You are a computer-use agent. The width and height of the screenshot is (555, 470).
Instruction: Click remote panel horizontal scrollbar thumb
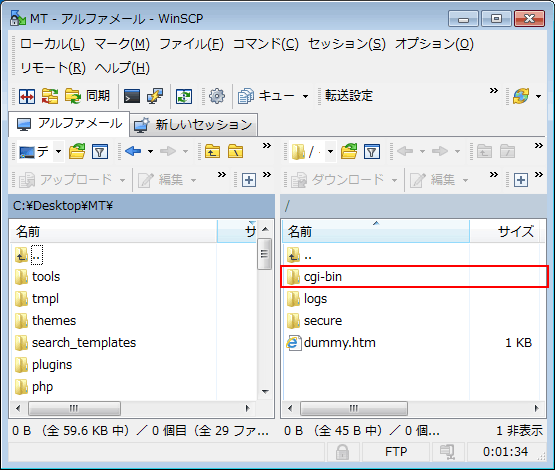(354, 408)
